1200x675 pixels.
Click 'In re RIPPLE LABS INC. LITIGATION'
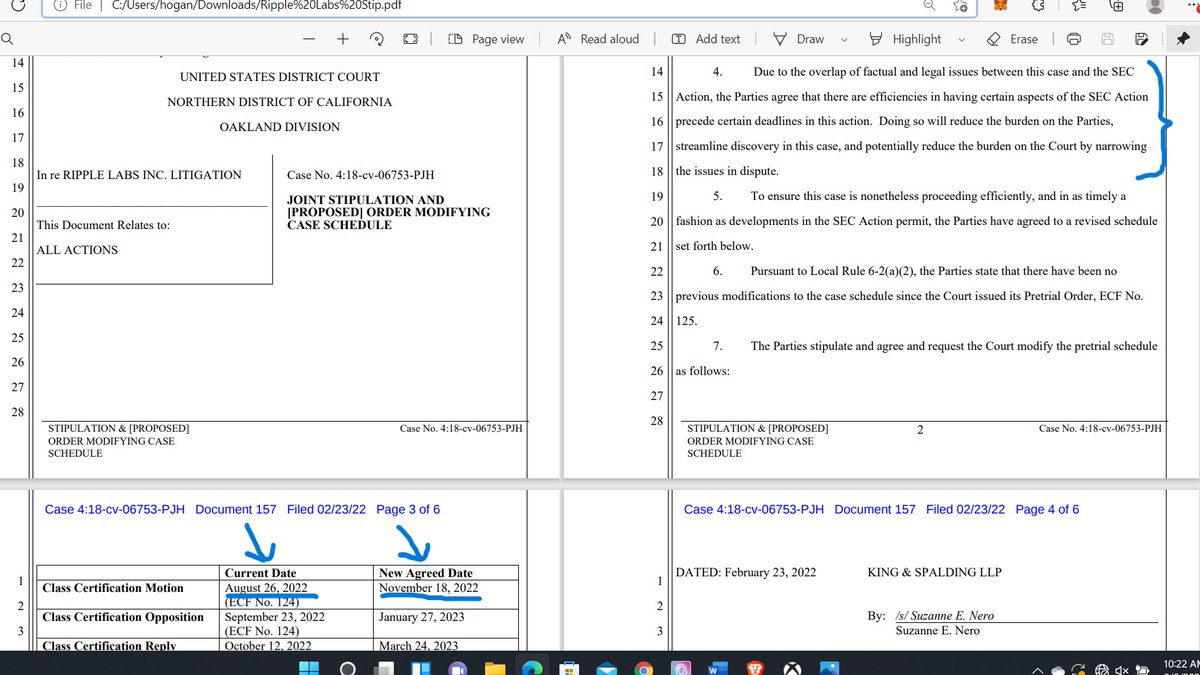pyautogui.click(x=139, y=175)
